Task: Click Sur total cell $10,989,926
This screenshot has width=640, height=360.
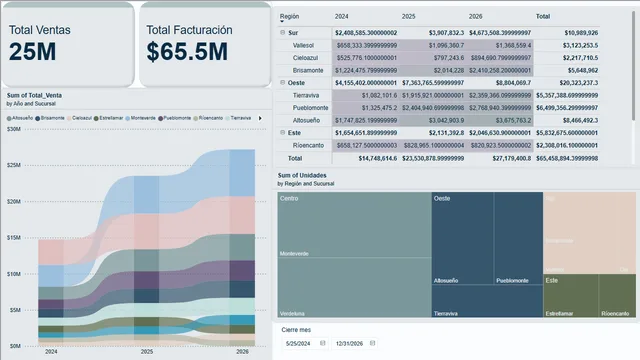Action: (581, 33)
